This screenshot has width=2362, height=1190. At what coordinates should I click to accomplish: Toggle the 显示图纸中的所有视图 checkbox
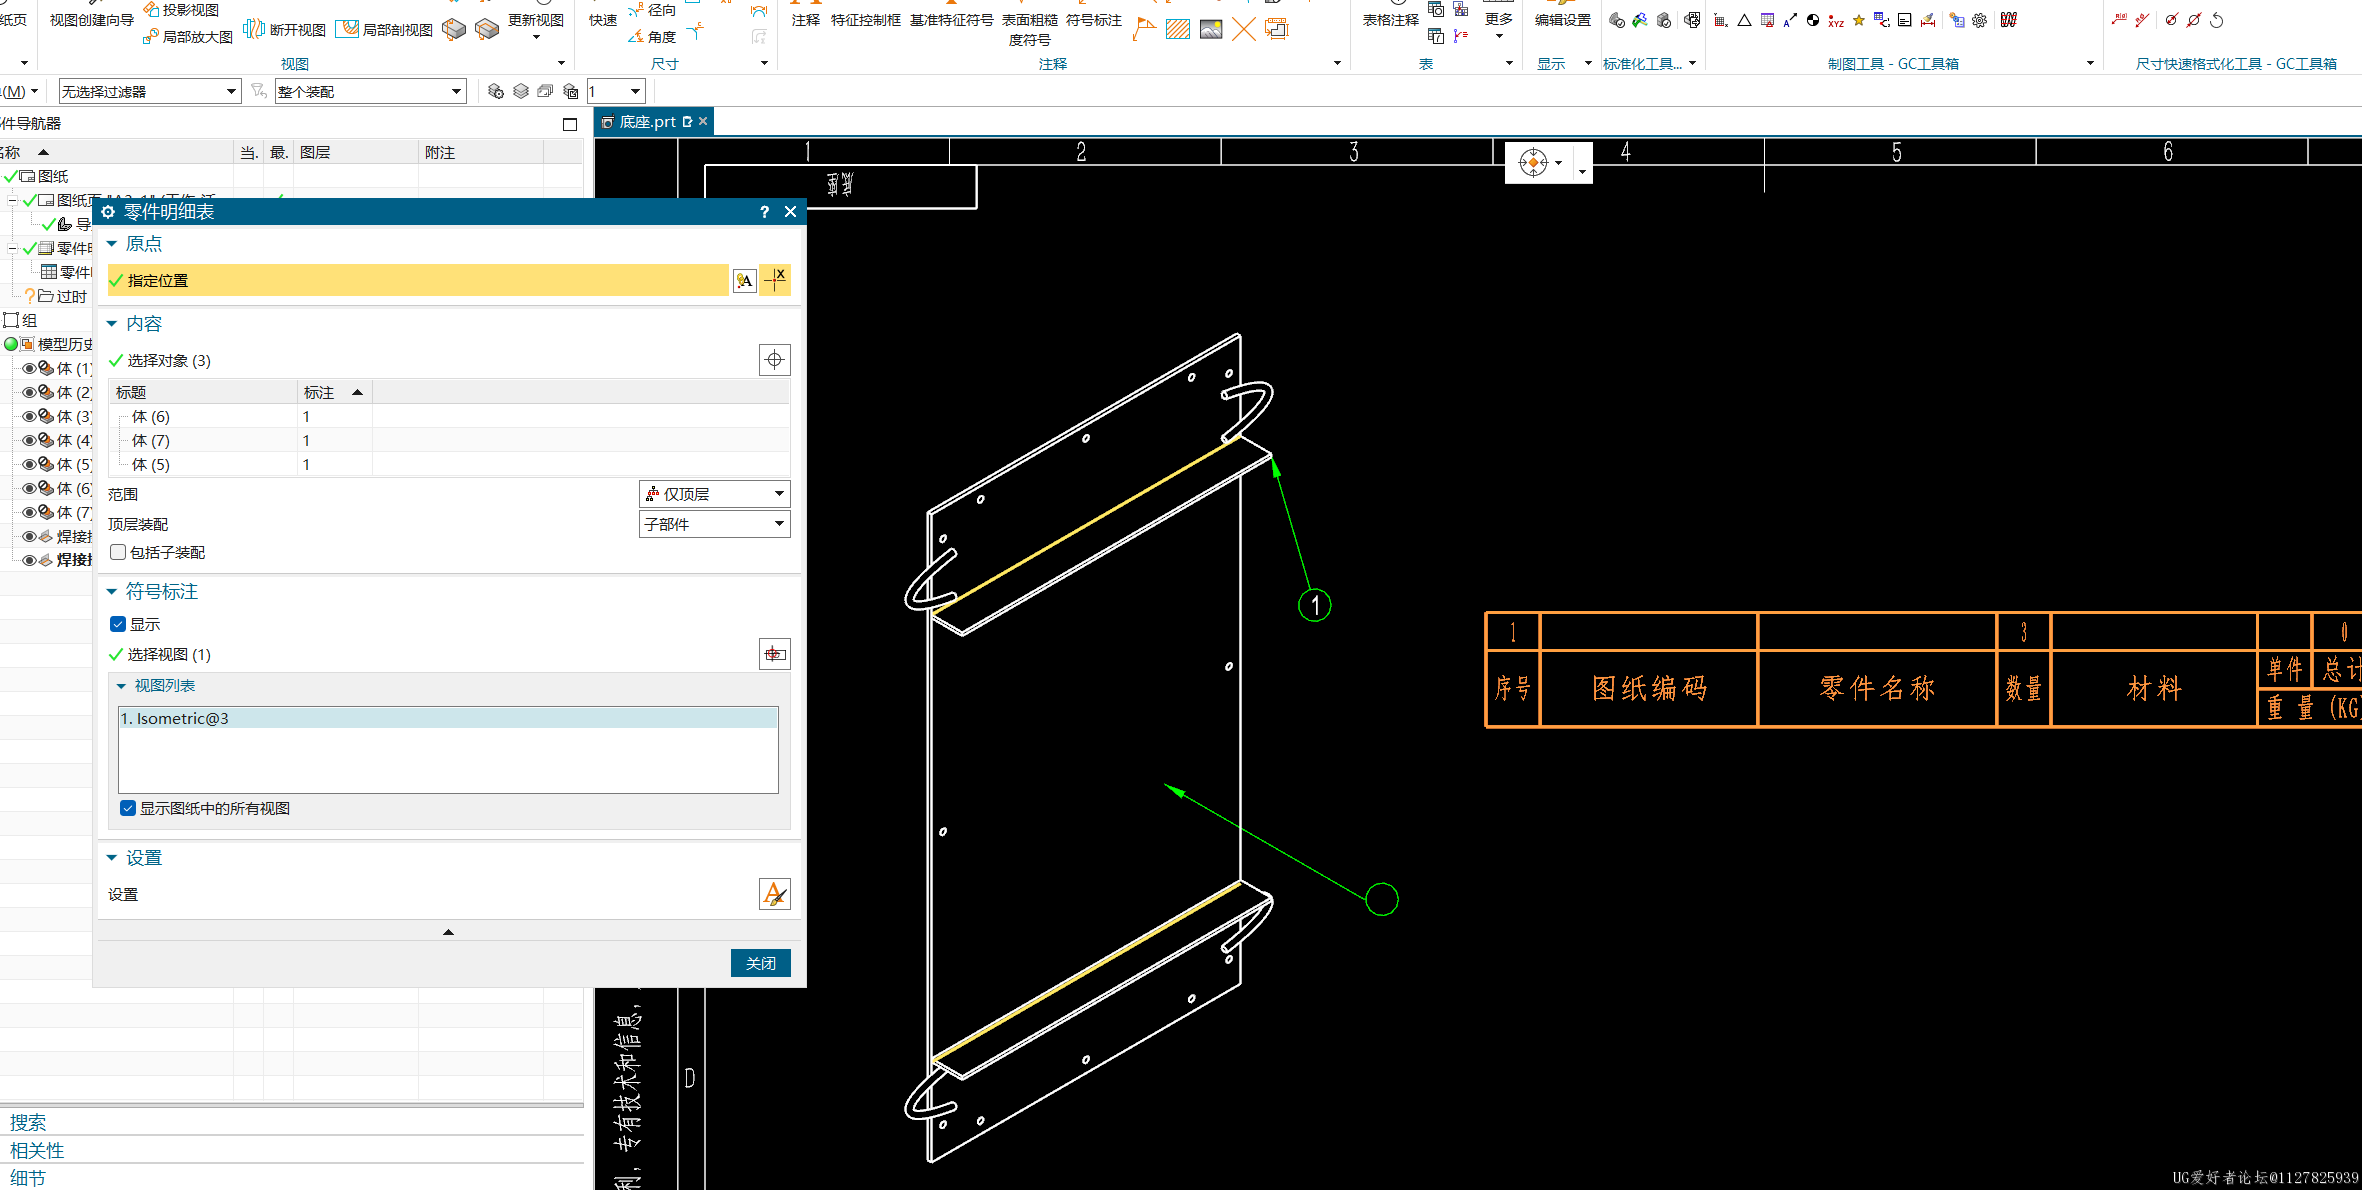tap(128, 808)
